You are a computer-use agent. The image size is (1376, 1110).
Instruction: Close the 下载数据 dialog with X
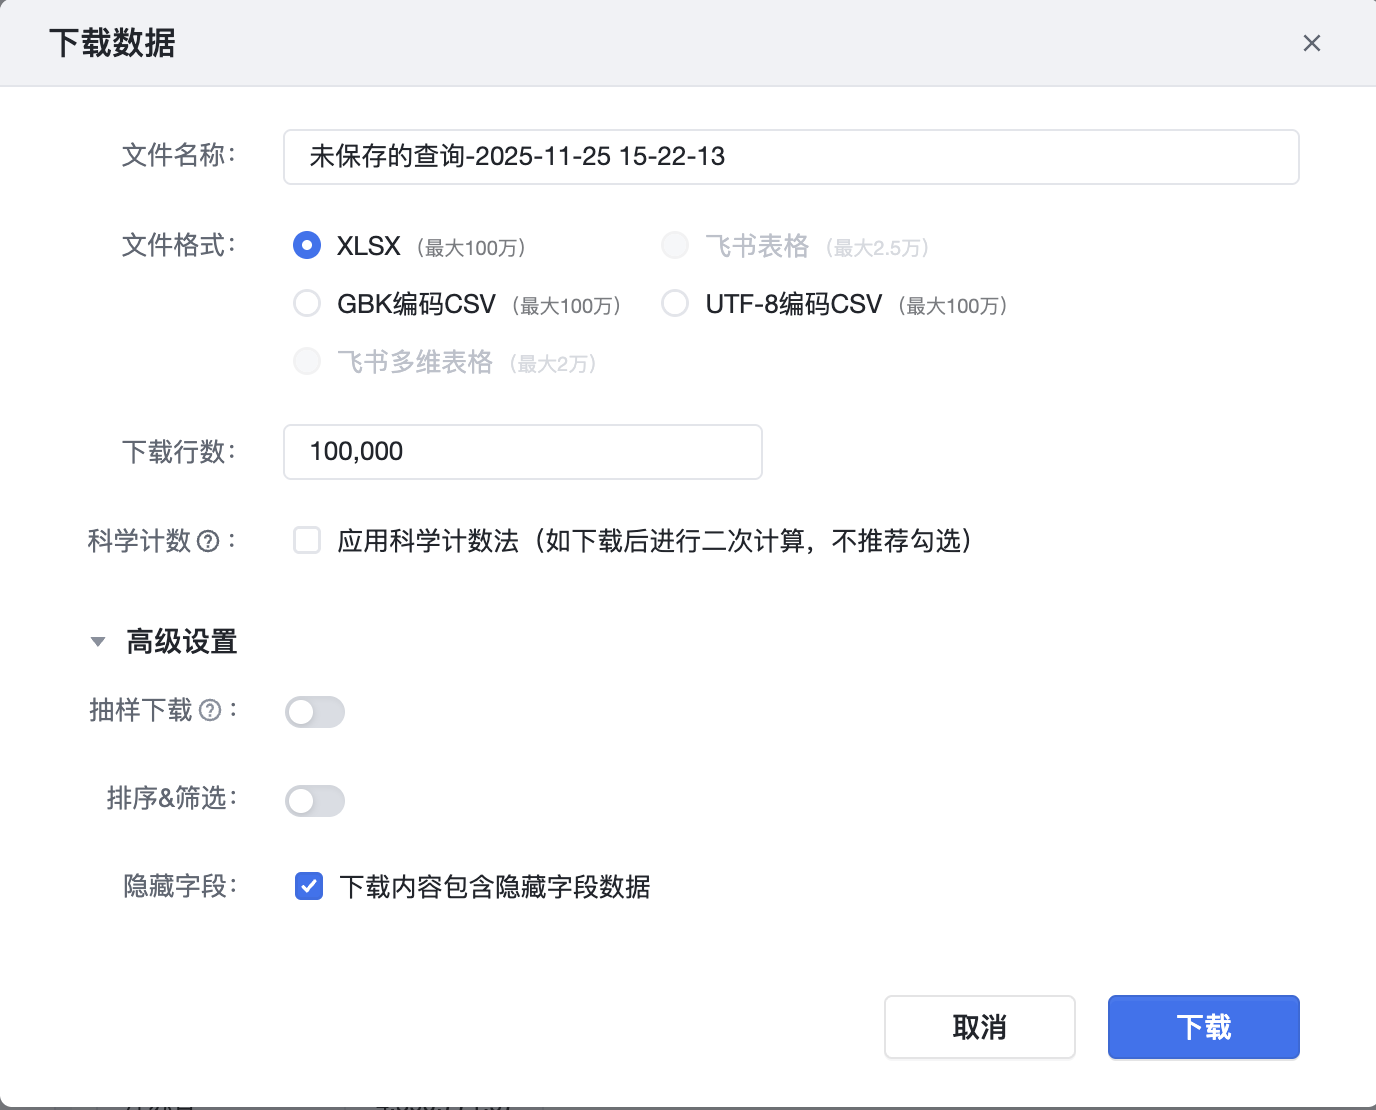(1312, 43)
